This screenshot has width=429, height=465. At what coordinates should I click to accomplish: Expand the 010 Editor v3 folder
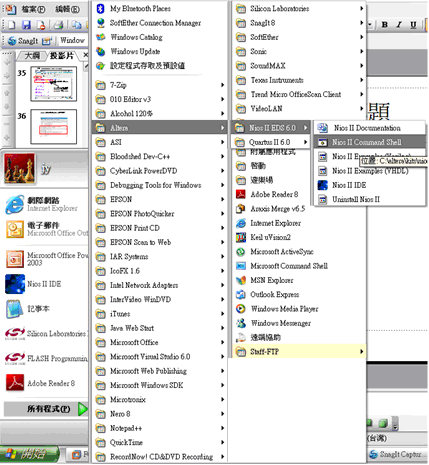pos(160,99)
